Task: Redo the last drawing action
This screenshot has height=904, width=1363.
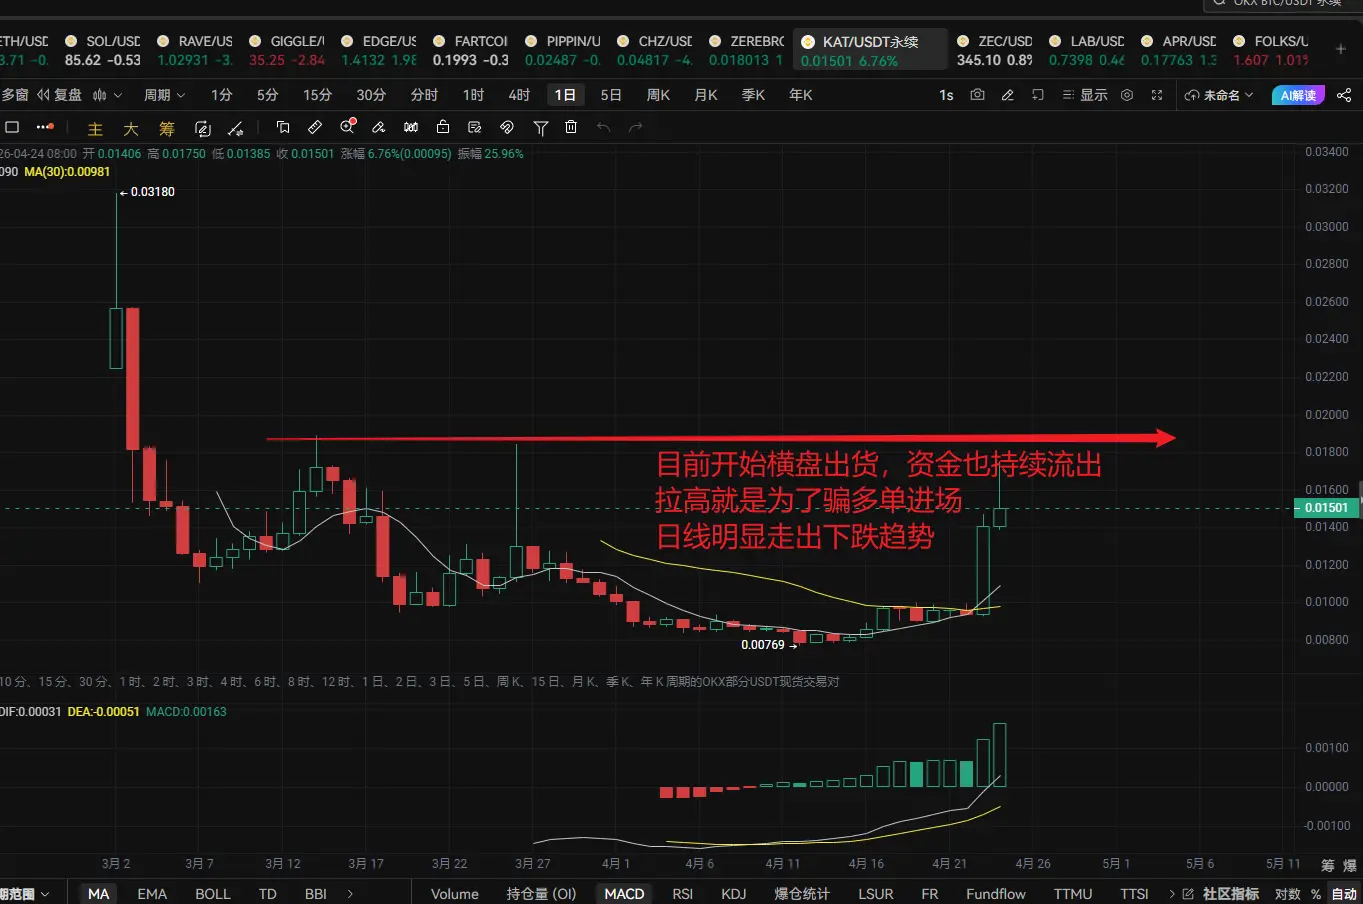Action: tap(636, 127)
